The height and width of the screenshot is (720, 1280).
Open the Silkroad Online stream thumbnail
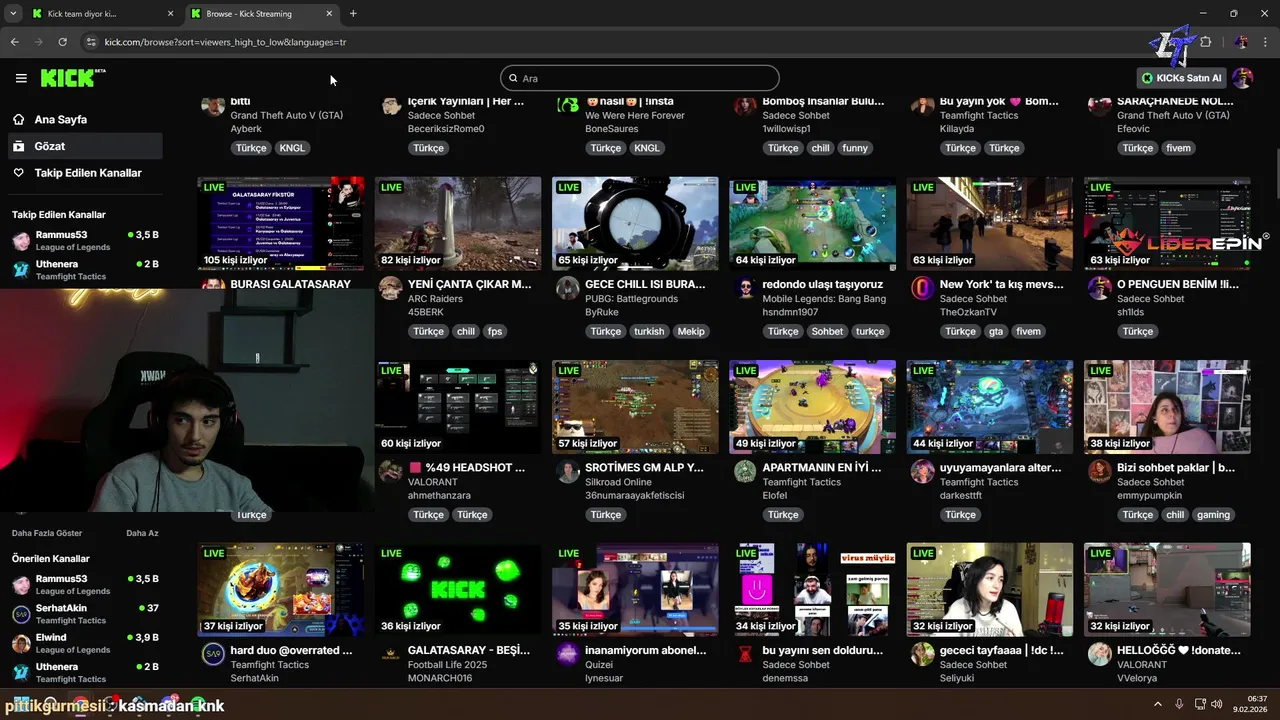(635, 407)
